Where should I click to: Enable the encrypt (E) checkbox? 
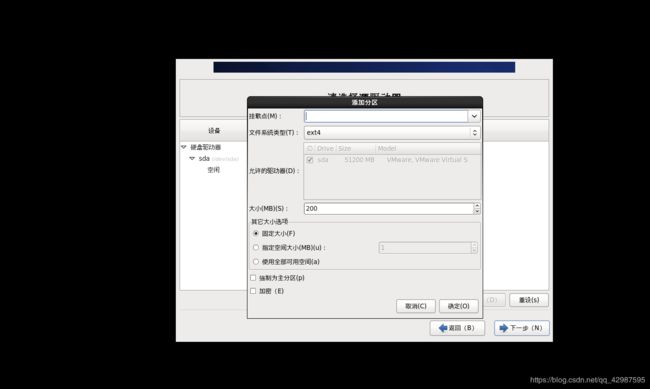coord(253,291)
